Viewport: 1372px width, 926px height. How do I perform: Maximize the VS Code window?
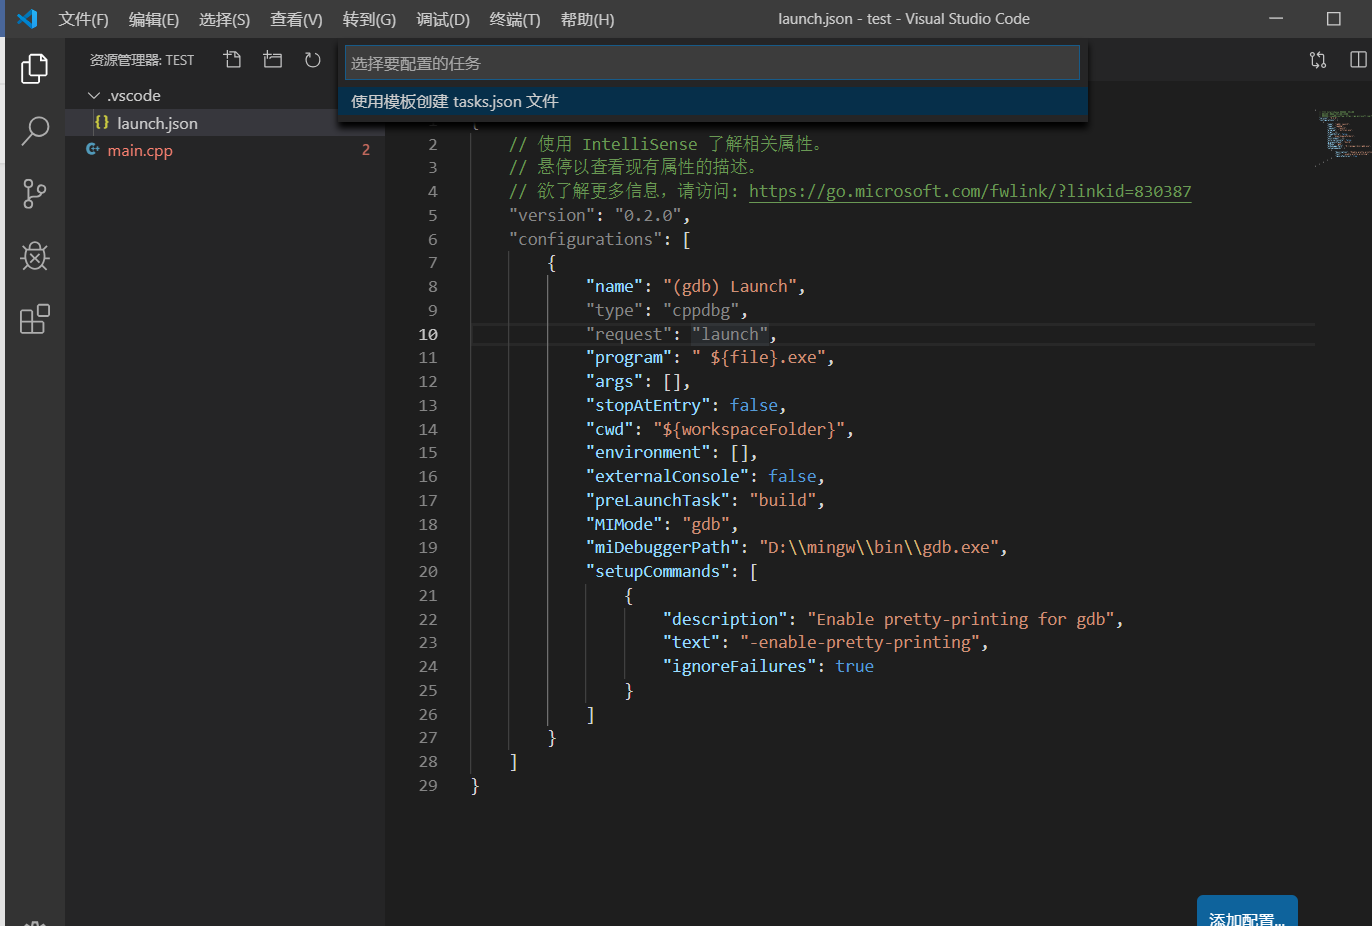pyautogui.click(x=1333, y=19)
